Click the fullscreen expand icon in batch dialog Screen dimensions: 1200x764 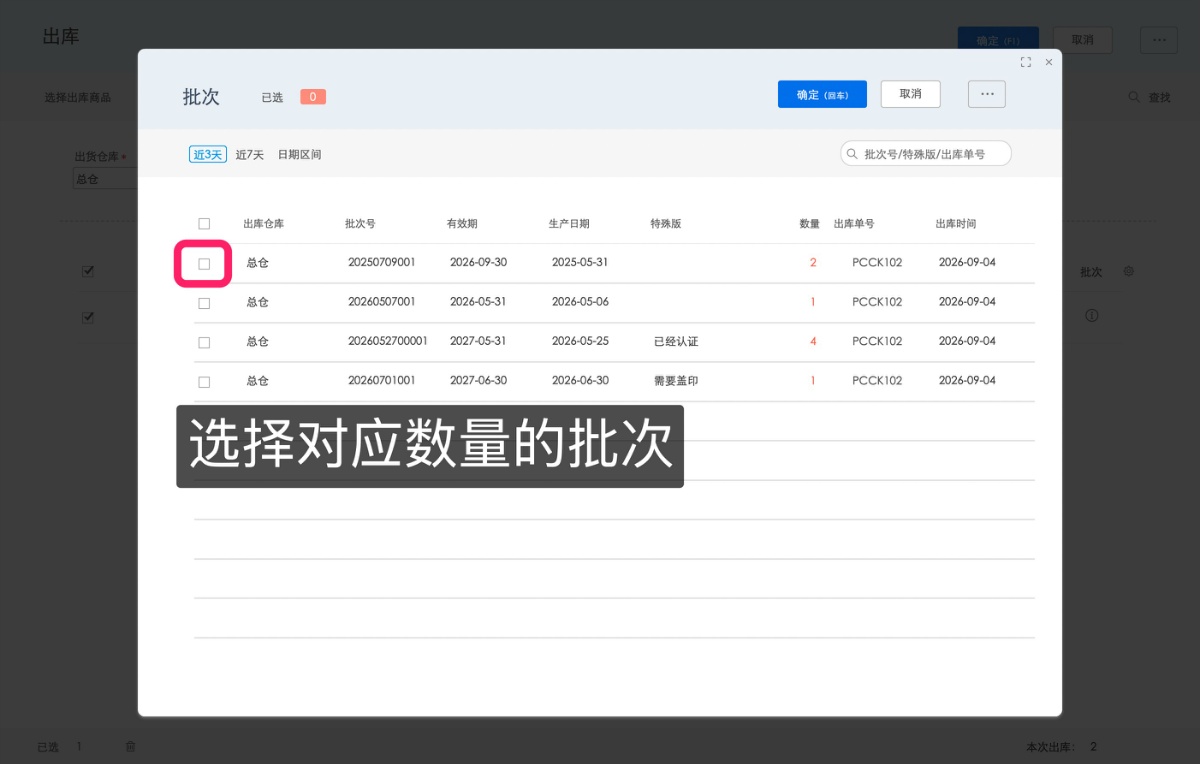pyautogui.click(x=1025, y=62)
